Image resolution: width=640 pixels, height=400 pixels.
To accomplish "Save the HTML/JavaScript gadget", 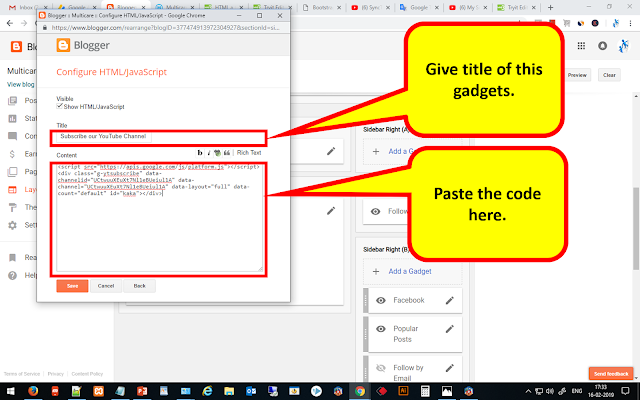I will [x=72, y=286].
